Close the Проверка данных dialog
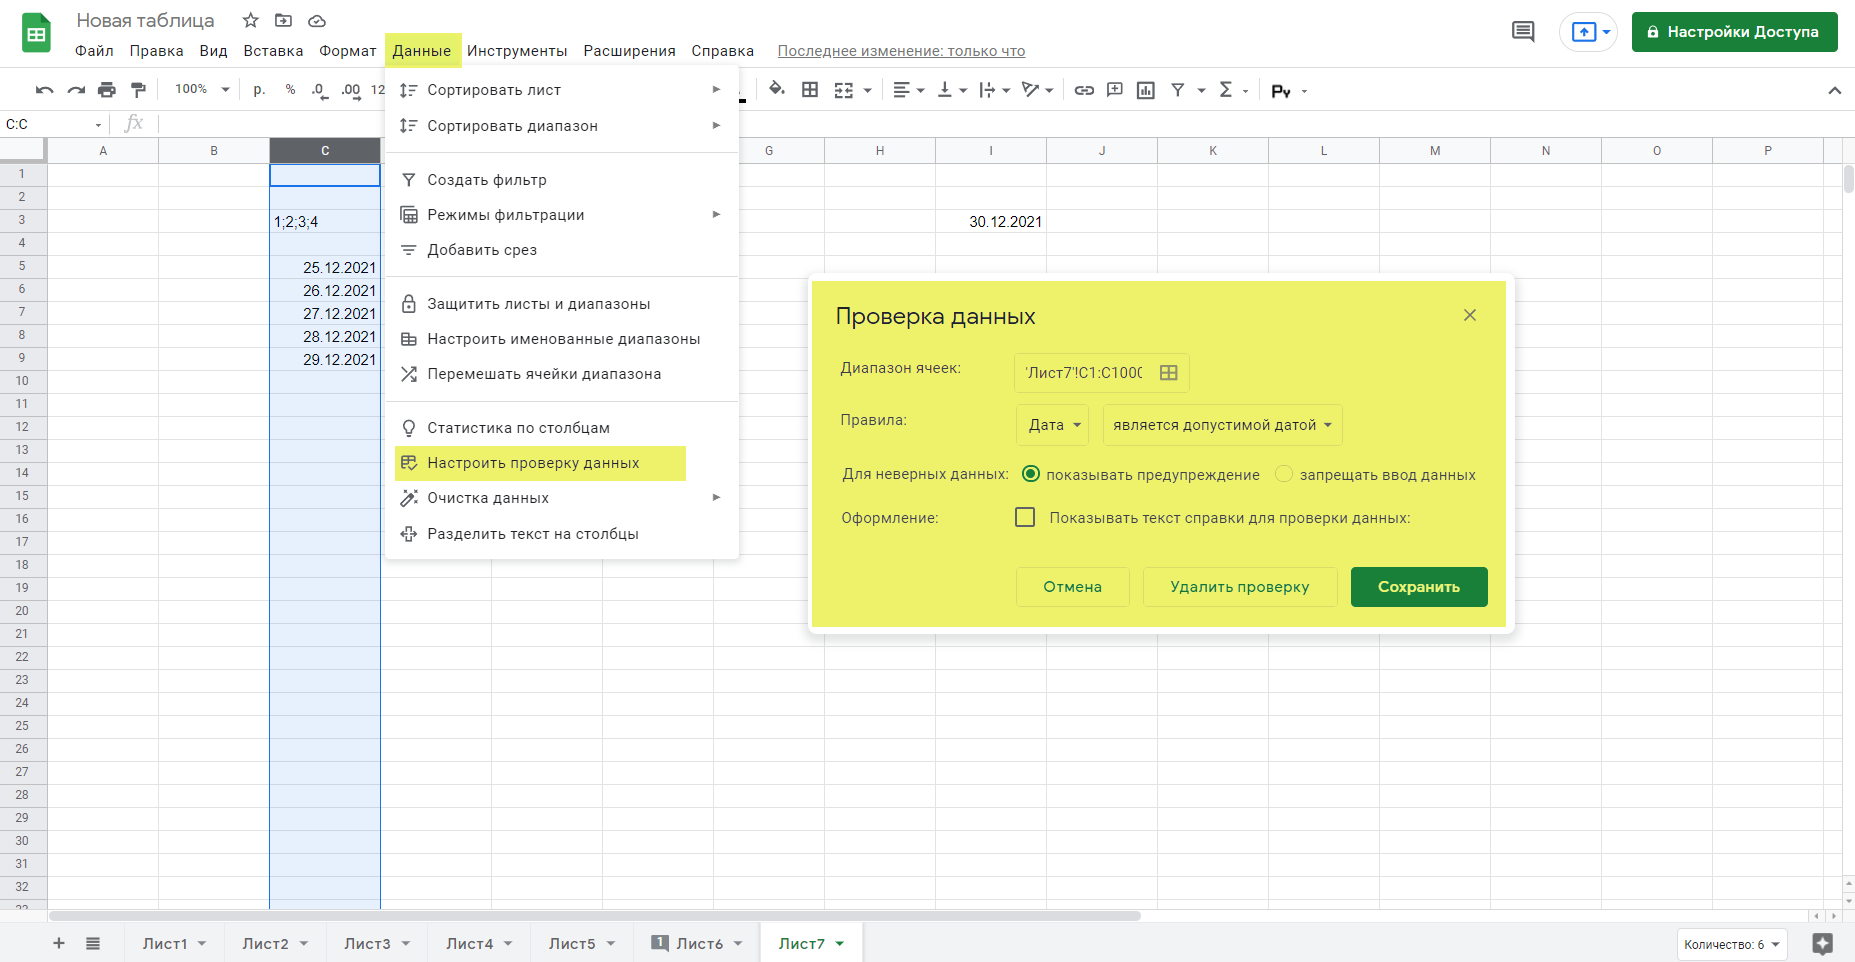The image size is (1855, 962). click(x=1470, y=315)
